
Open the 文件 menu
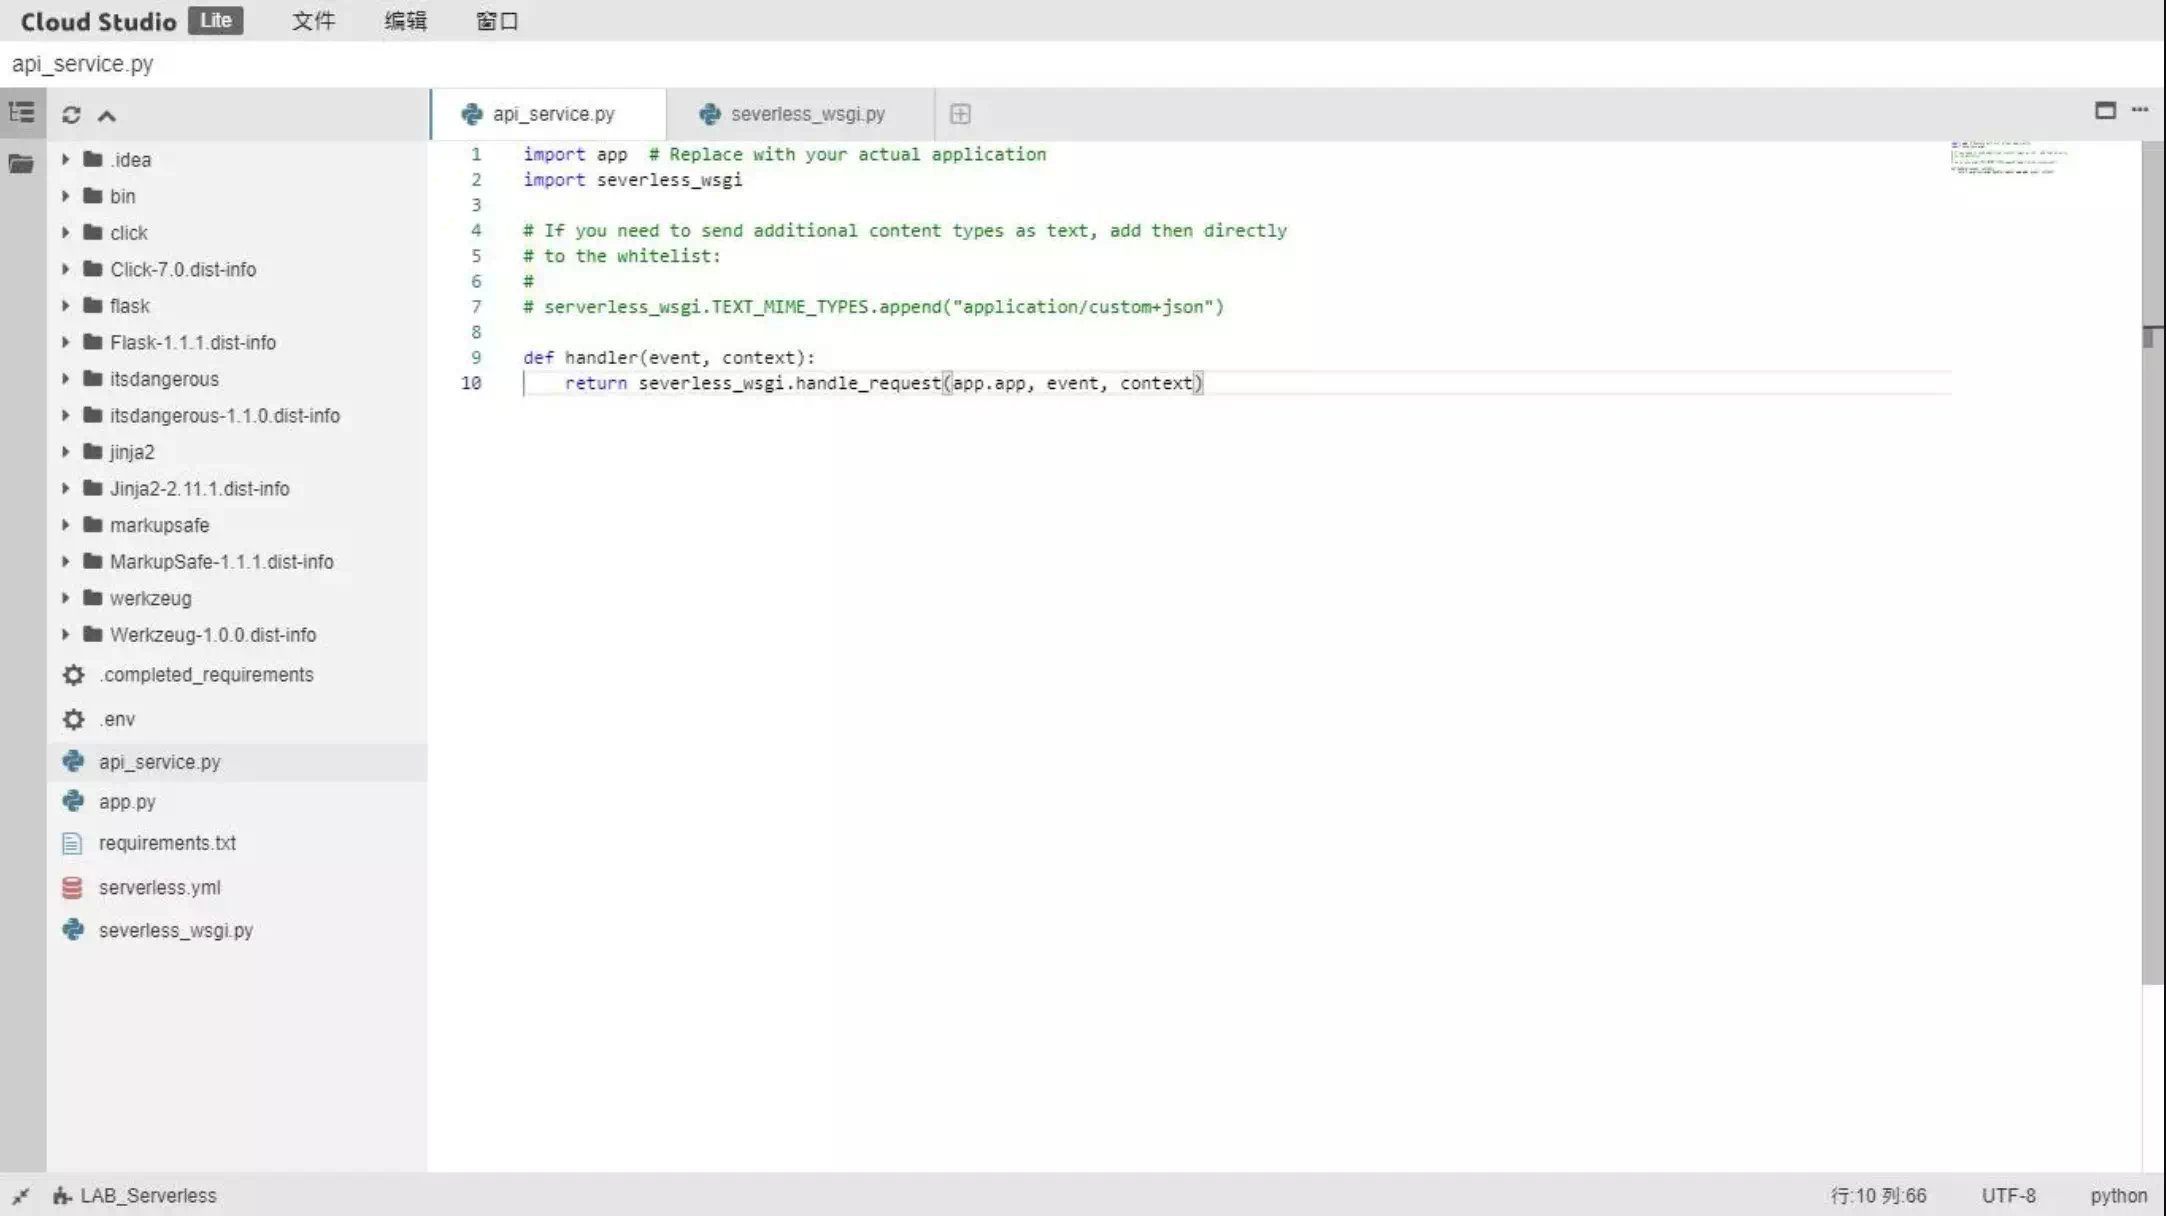point(313,21)
